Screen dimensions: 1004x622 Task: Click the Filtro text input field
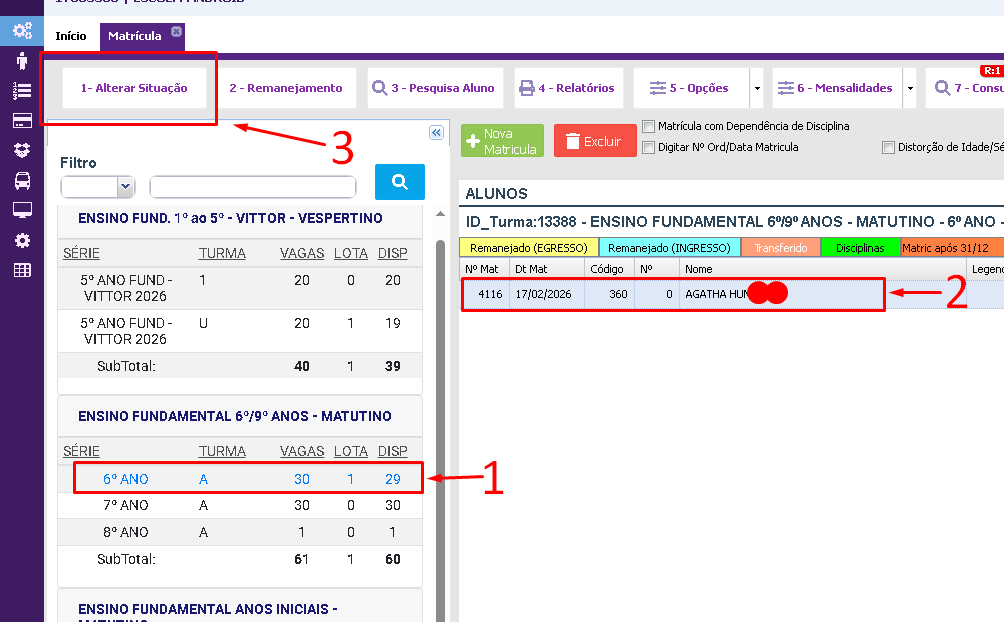(x=253, y=187)
